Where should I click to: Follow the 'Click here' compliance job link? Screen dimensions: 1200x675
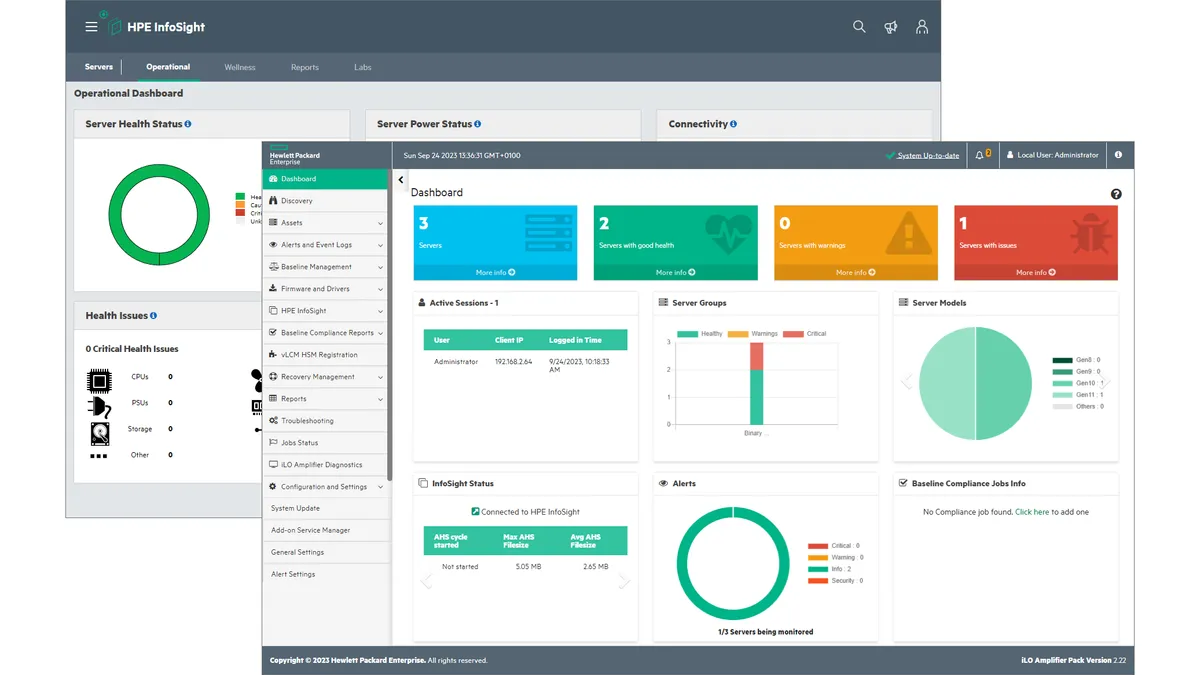click(1032, 512)
